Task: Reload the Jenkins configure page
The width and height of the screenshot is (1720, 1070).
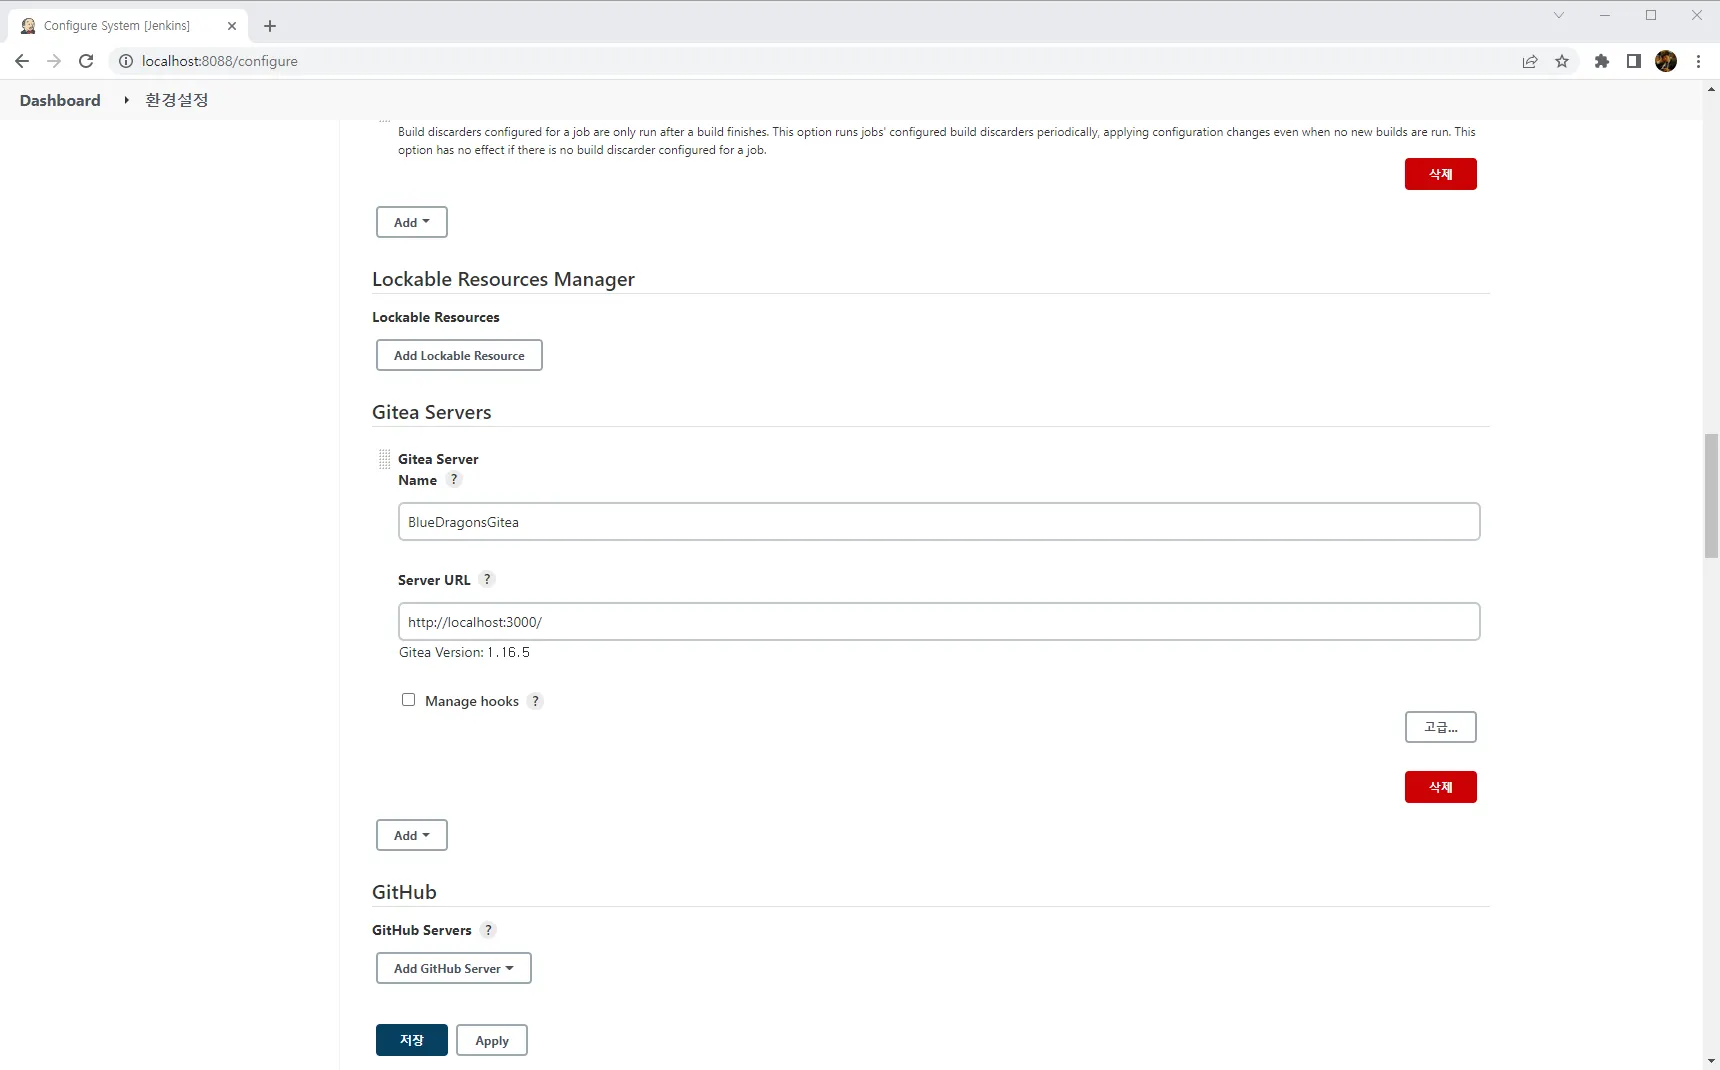Action: 86,61
